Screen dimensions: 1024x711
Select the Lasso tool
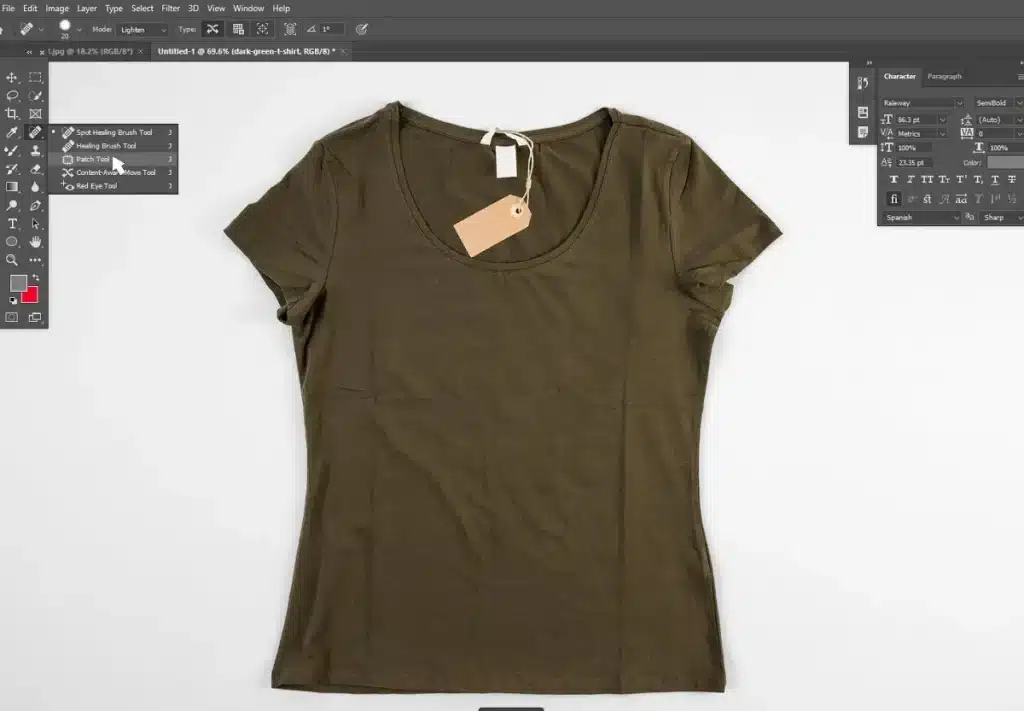tap(13, 95)
